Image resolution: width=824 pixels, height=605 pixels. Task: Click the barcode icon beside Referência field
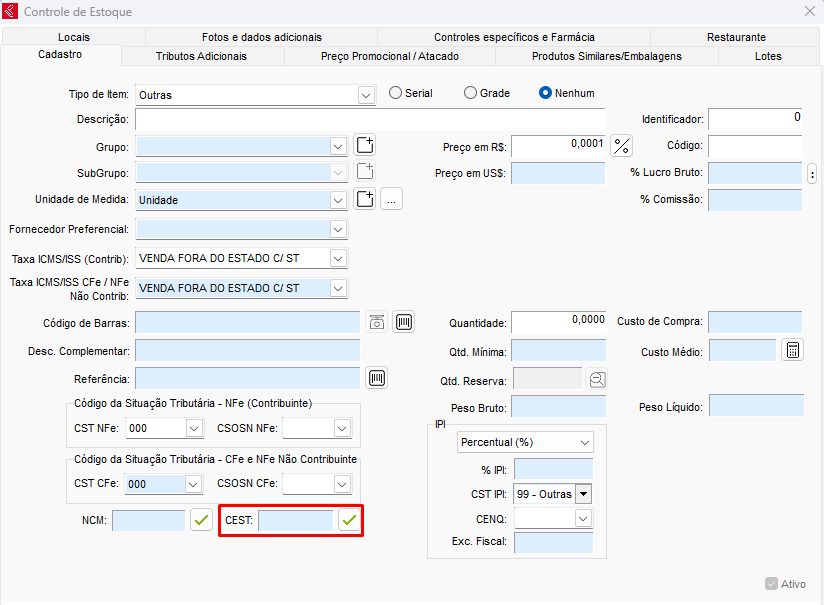[377, 378]
